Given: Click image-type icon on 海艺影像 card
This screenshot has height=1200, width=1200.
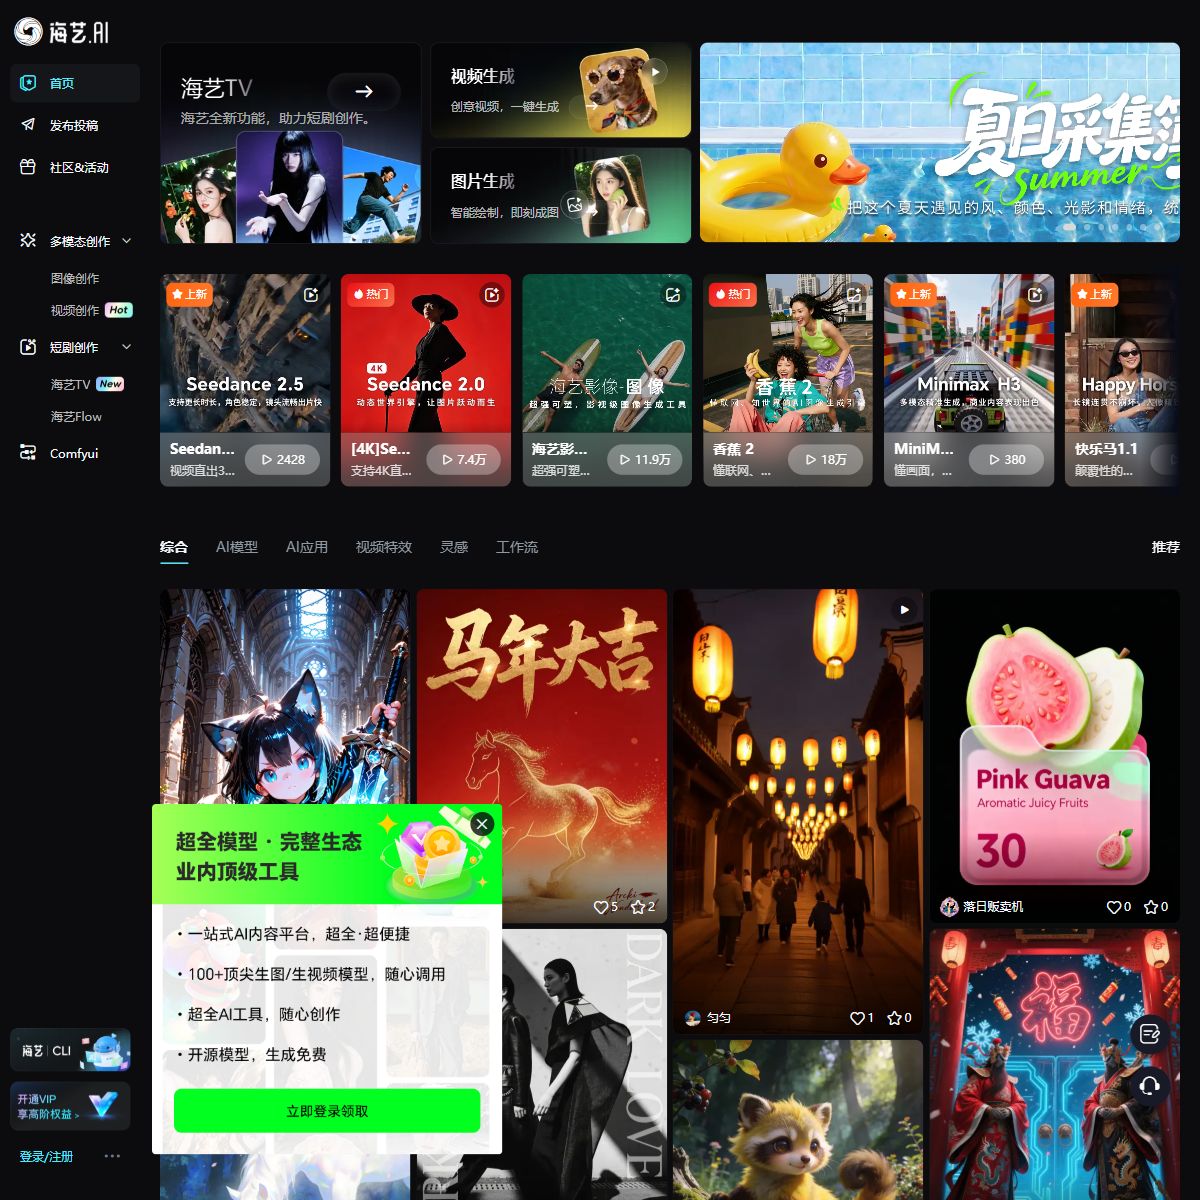Looking at the screenshot, I should tap(673, 294).
